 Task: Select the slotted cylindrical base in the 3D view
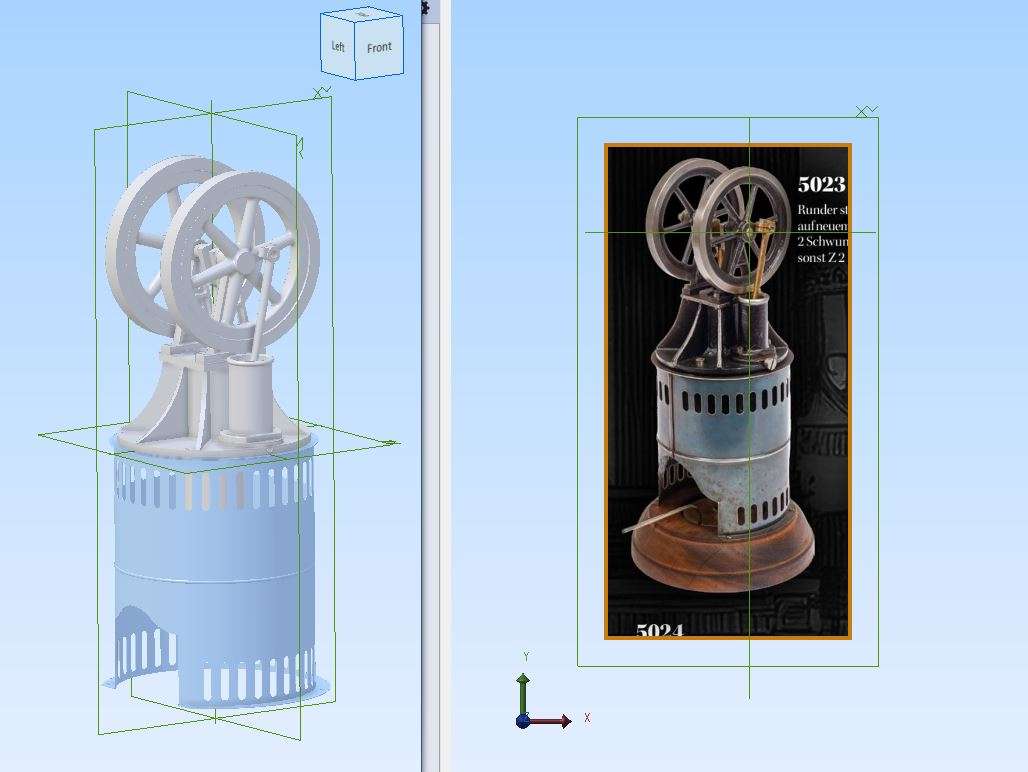[215, 577]
